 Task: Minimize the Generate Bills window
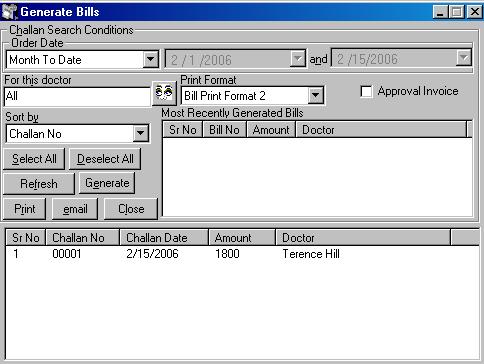click(x=441, y=12)
